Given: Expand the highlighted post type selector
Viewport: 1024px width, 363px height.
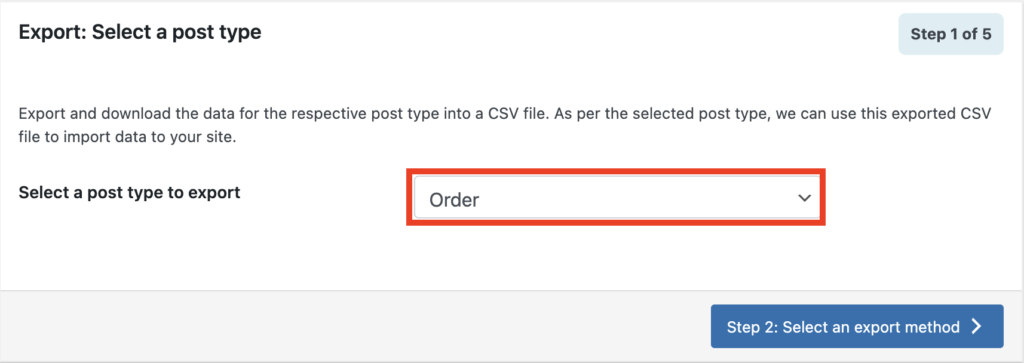Looking at the screenshot, I should [x=616, y=197].
